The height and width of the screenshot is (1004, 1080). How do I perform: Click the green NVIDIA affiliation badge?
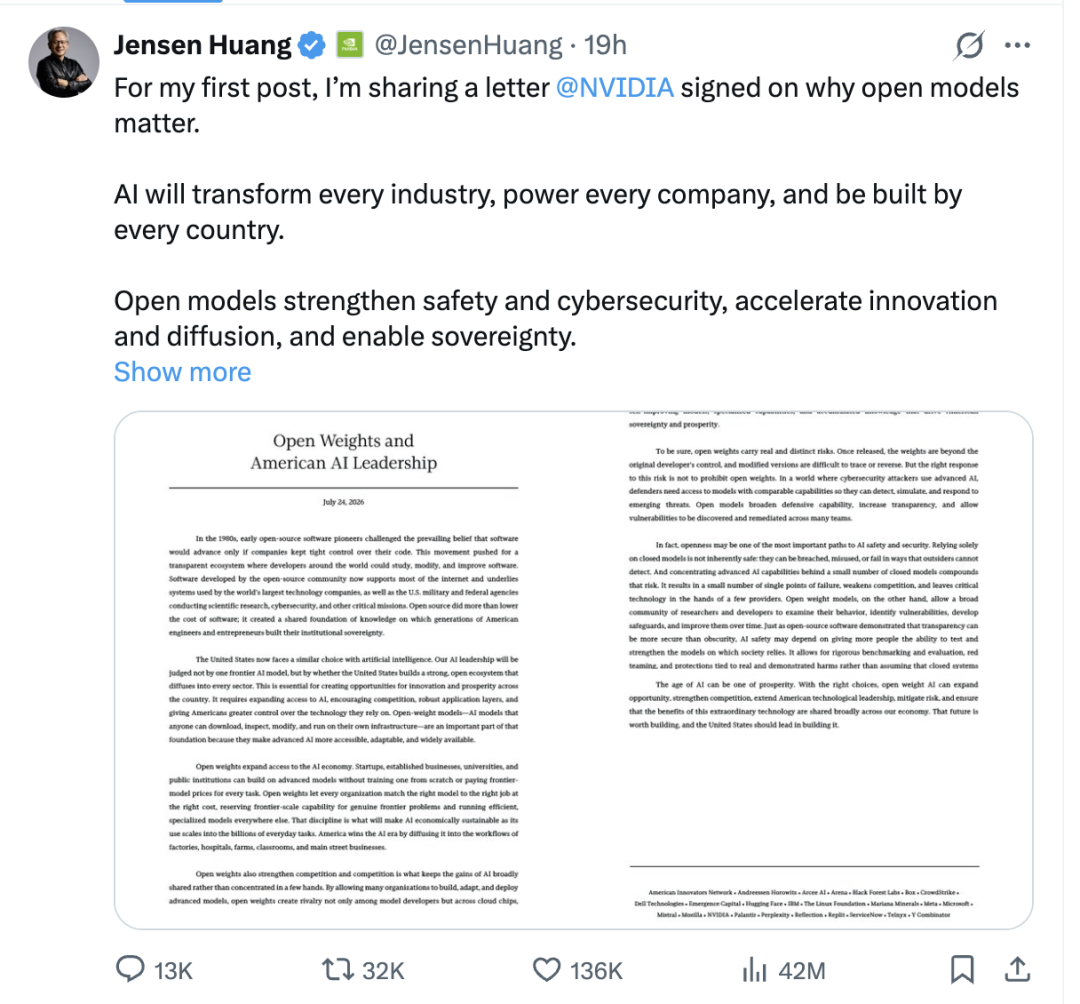tap(350, 45)
